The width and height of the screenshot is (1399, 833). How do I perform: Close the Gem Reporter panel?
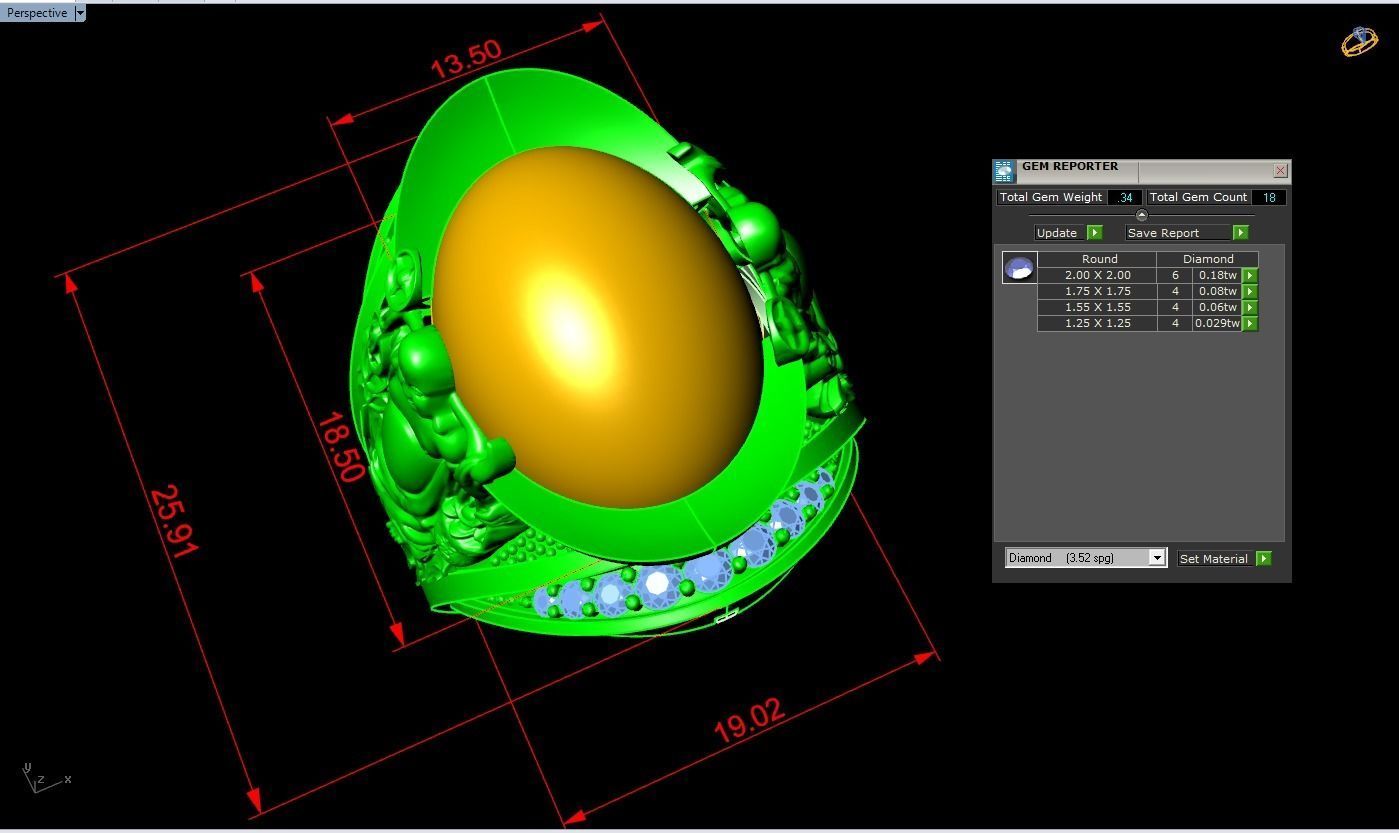point(1280,171)
